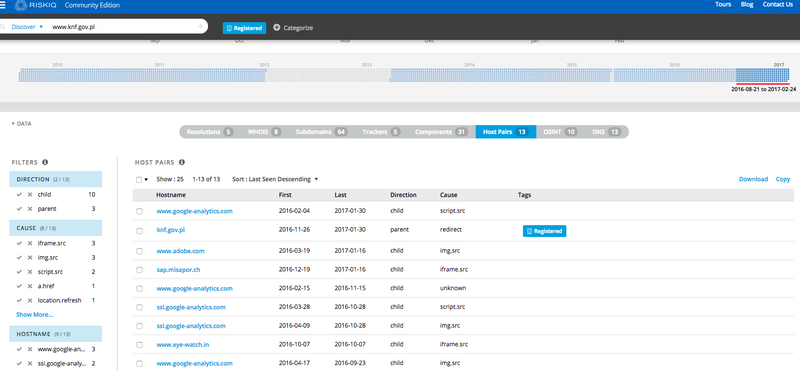Image resolution: width=800 pixels, height=370 pixels.
Task: Switch to the Subdomains tab
Action: pos(321,132)
